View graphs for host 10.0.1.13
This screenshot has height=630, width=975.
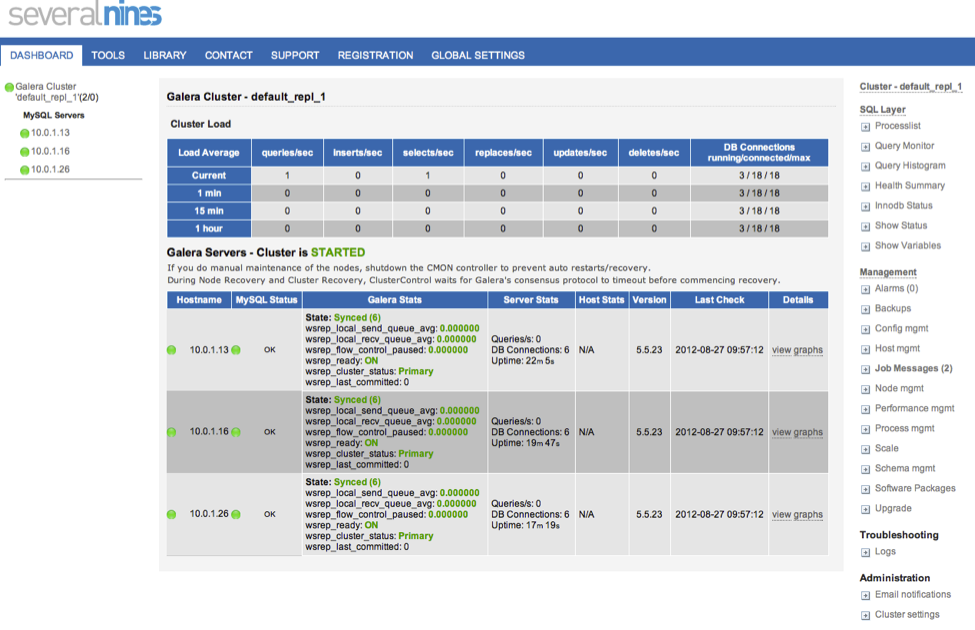tap(797, 350)
